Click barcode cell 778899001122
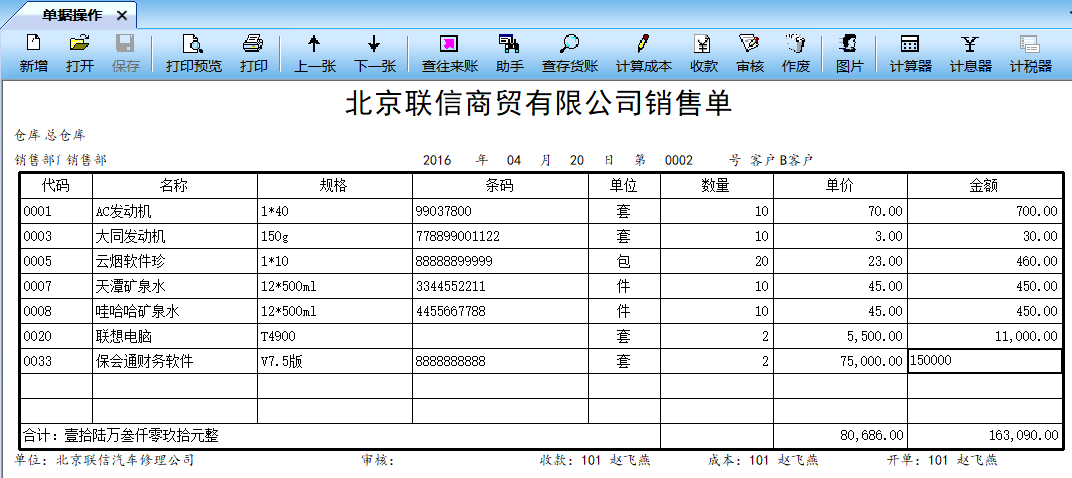The height and width of the screenshot is (478, 1072). pyautogui.click(x=500, y=237)
